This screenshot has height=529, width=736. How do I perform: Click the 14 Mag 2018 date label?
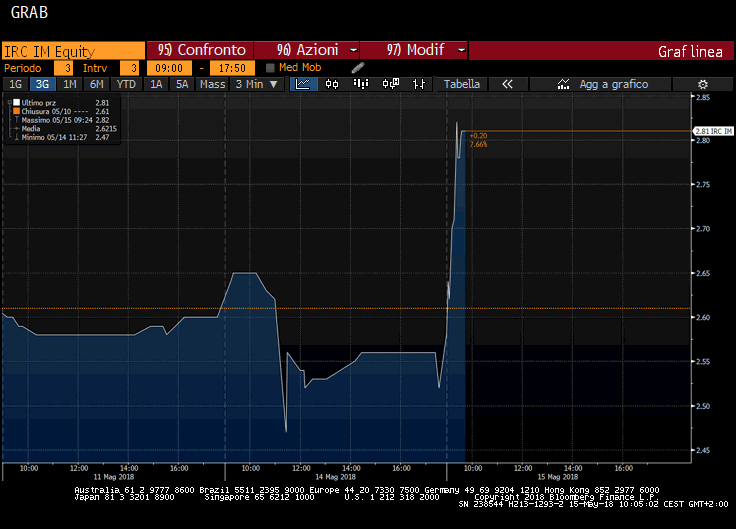click(x=335, y=477)
